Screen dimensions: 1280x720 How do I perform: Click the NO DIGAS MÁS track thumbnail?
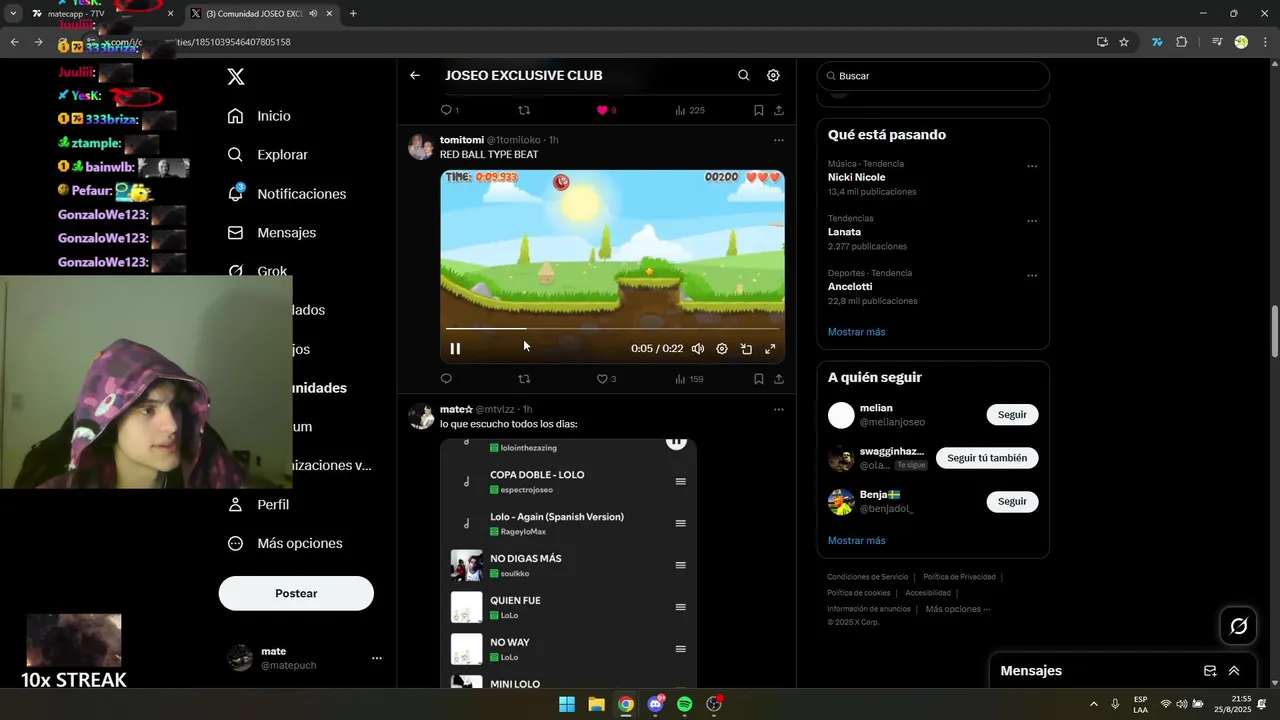click(x=466, y=565)
